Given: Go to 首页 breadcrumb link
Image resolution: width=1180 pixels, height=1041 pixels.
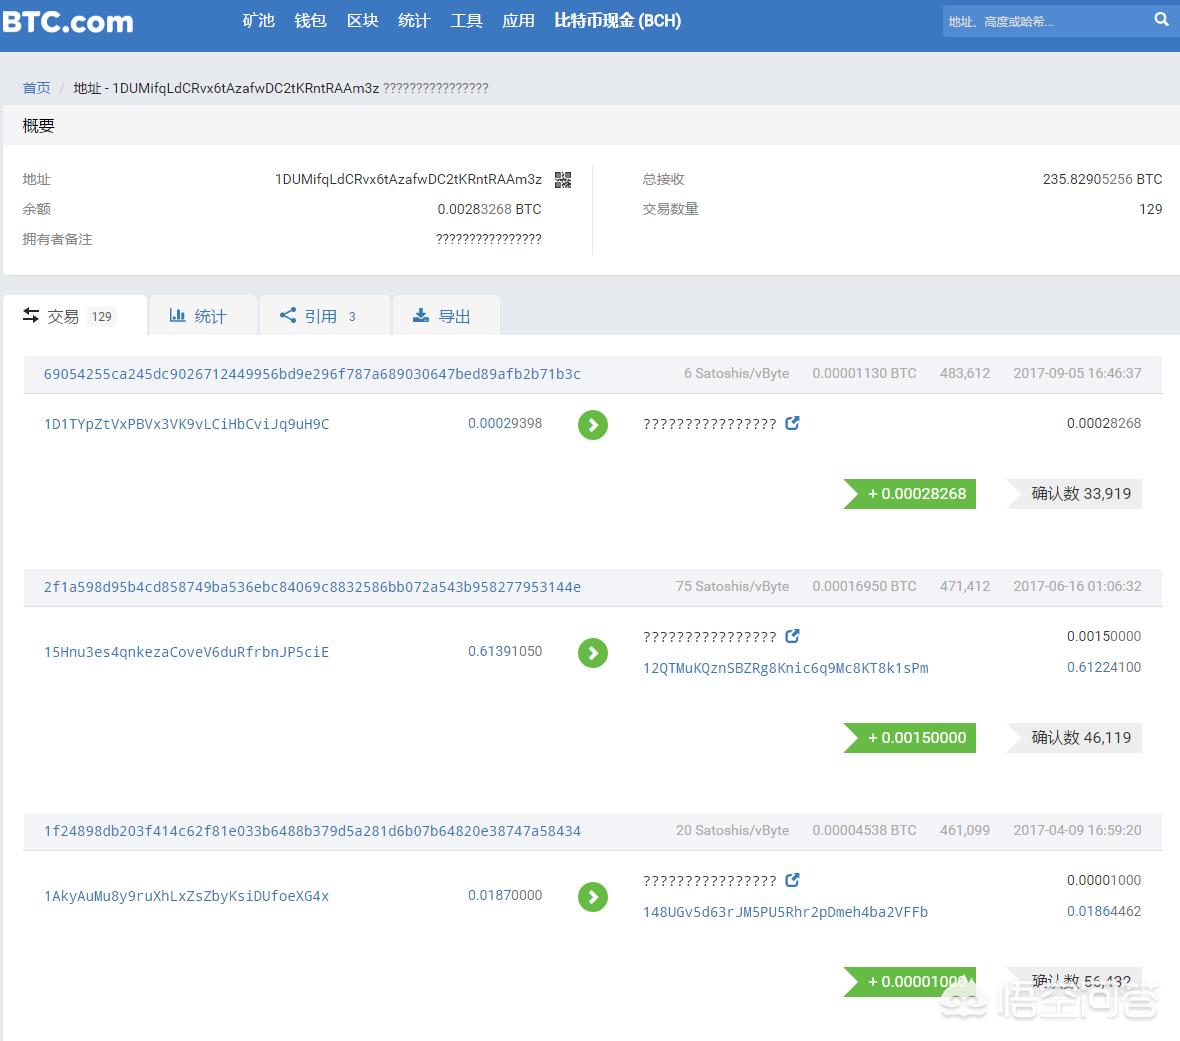Looking at the screenshot, I should click(37, 88).
